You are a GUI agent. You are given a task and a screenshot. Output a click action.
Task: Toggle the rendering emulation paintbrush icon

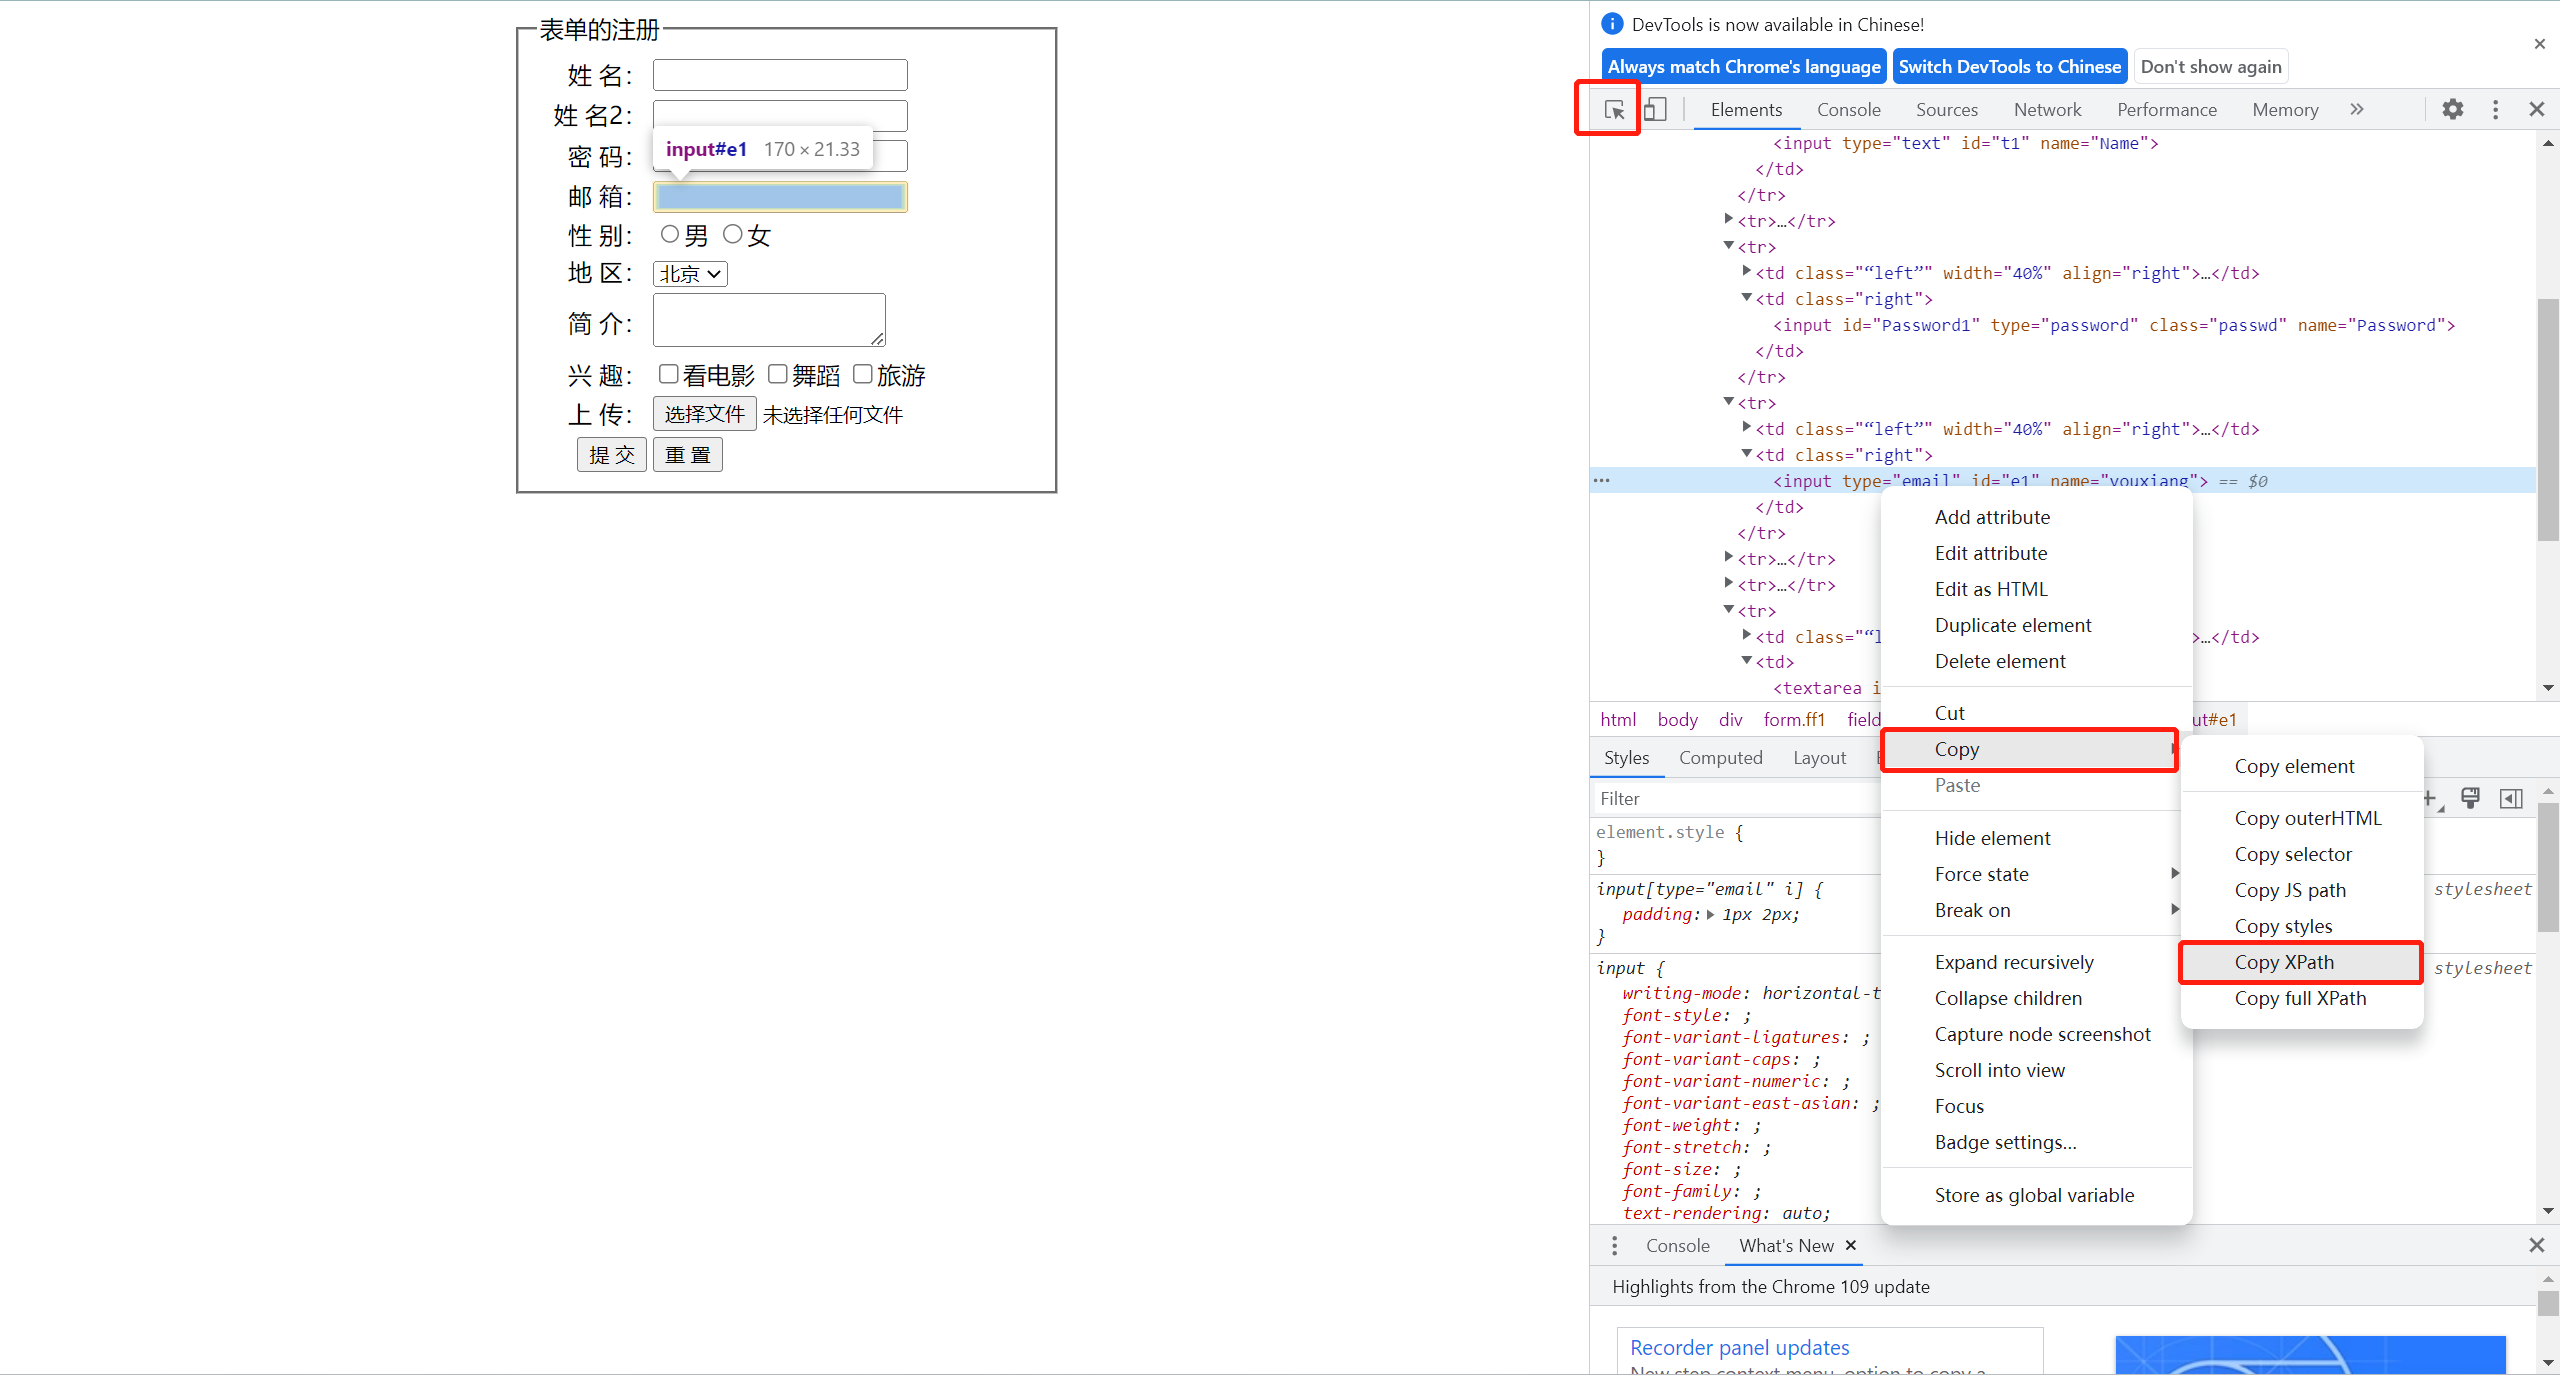pos(2470,798)
